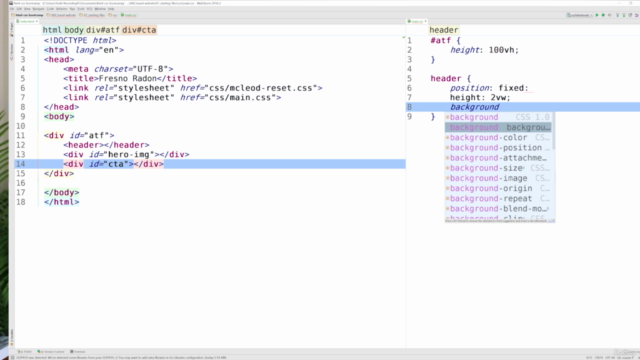
Task: Click the Fresno Radon title text
Action: (128, 78)
